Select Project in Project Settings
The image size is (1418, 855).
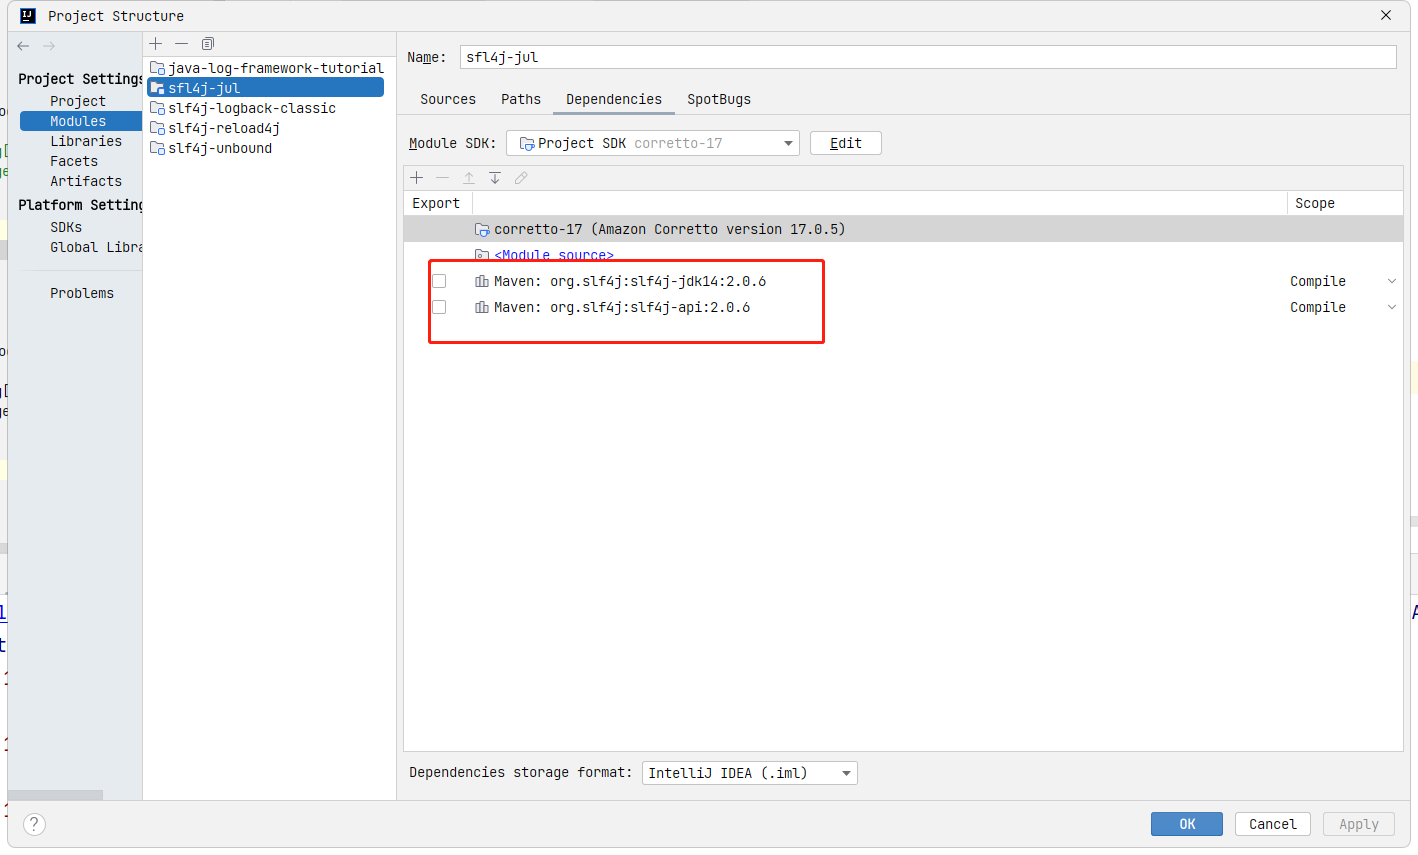pyautogui.click(x=78, y=101)
